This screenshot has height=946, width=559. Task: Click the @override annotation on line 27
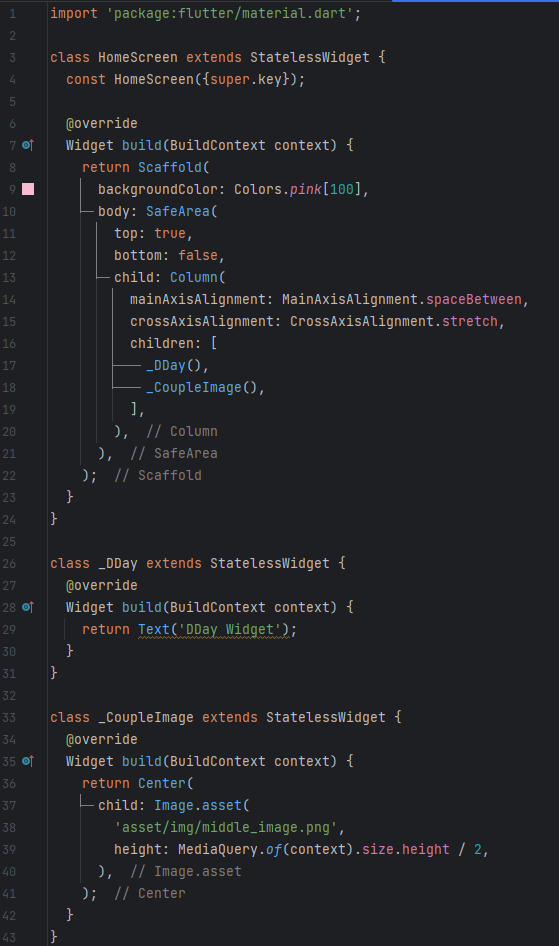point(101,585)
